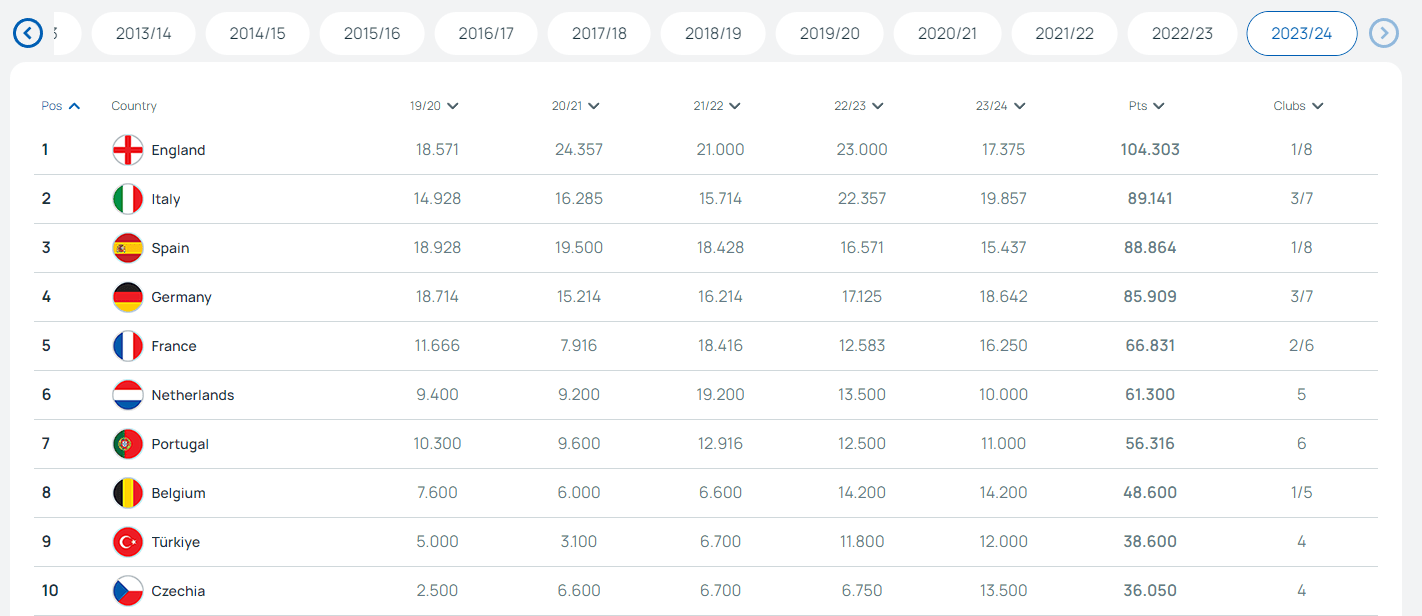Viewport: 1422px width, 616px height.
Task: Sort by the 19/20 column
Action: tap(434, 106)
